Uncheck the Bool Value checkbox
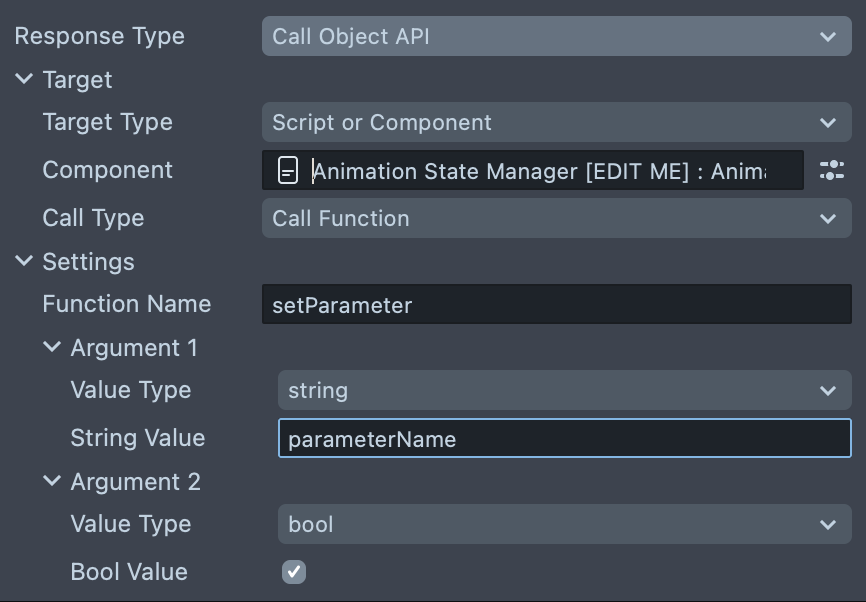 point(293,572)
